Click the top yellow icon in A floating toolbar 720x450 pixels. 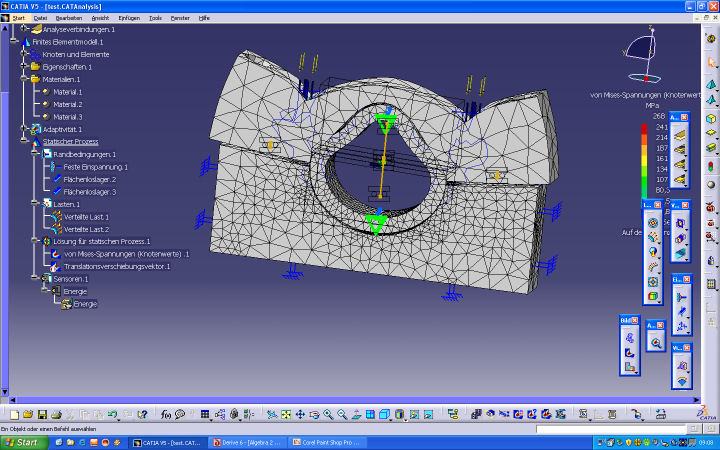pos(680,135)
